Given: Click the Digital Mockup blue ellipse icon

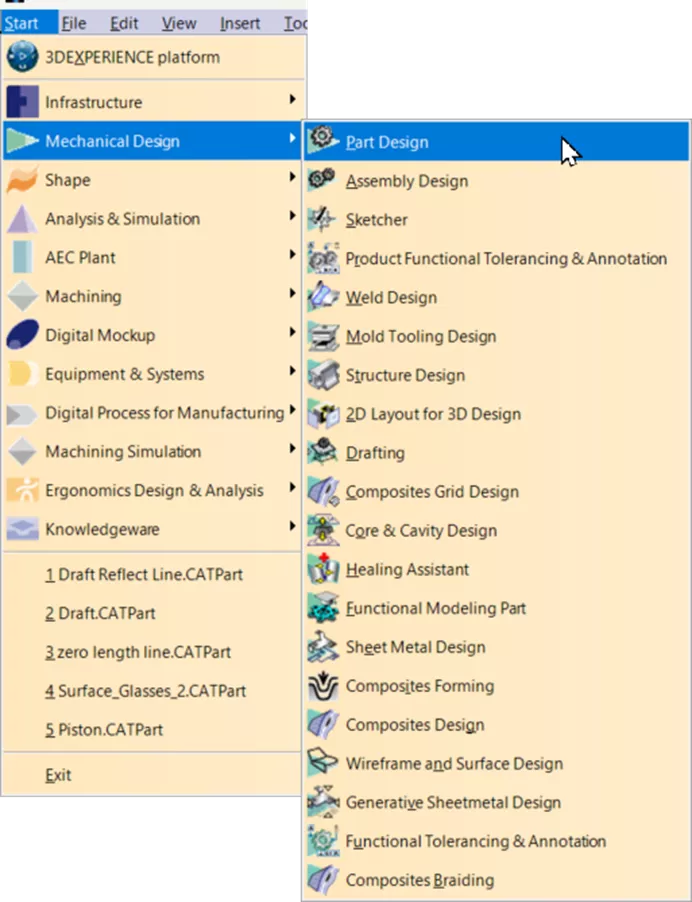Looking at the screenshot, I should pyautogui.click(x=22, y=335).
